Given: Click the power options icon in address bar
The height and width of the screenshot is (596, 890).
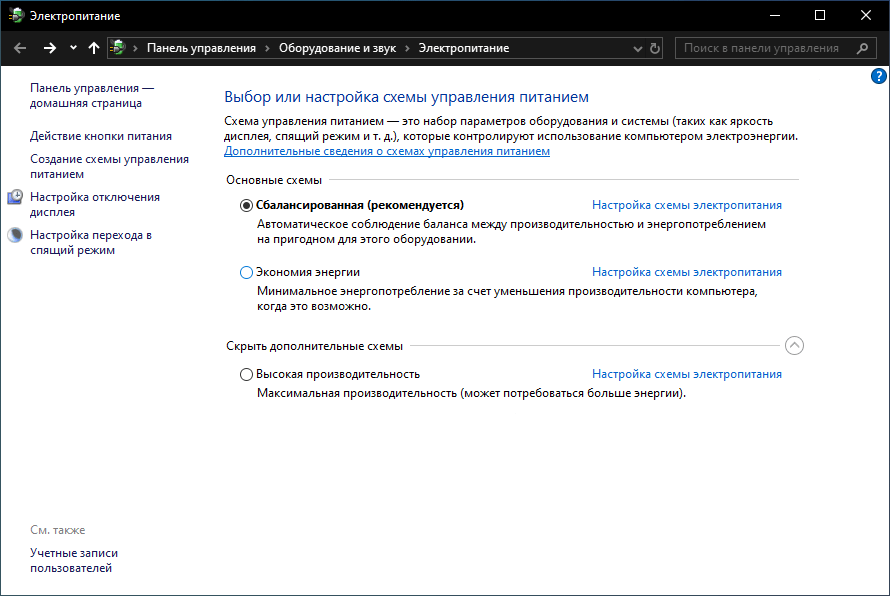Looking at the screenshot, I should point(118,48).
